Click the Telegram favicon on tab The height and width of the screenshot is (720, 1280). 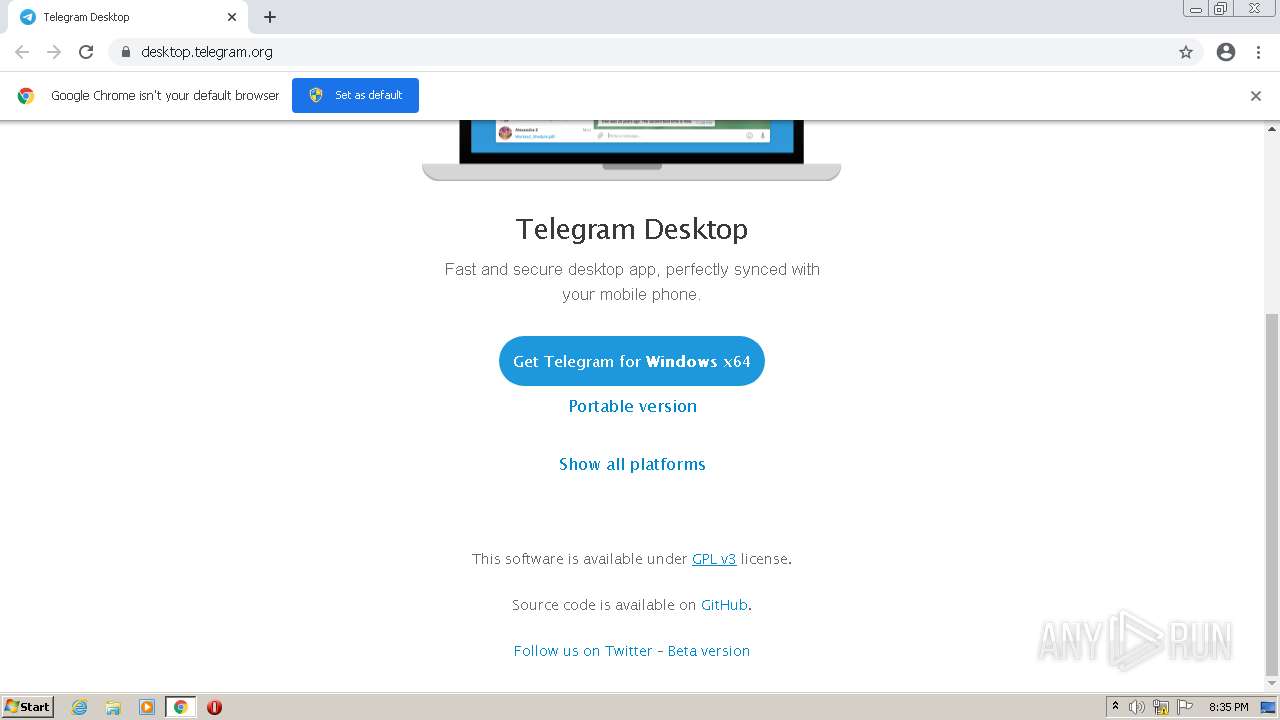[28, 17]
